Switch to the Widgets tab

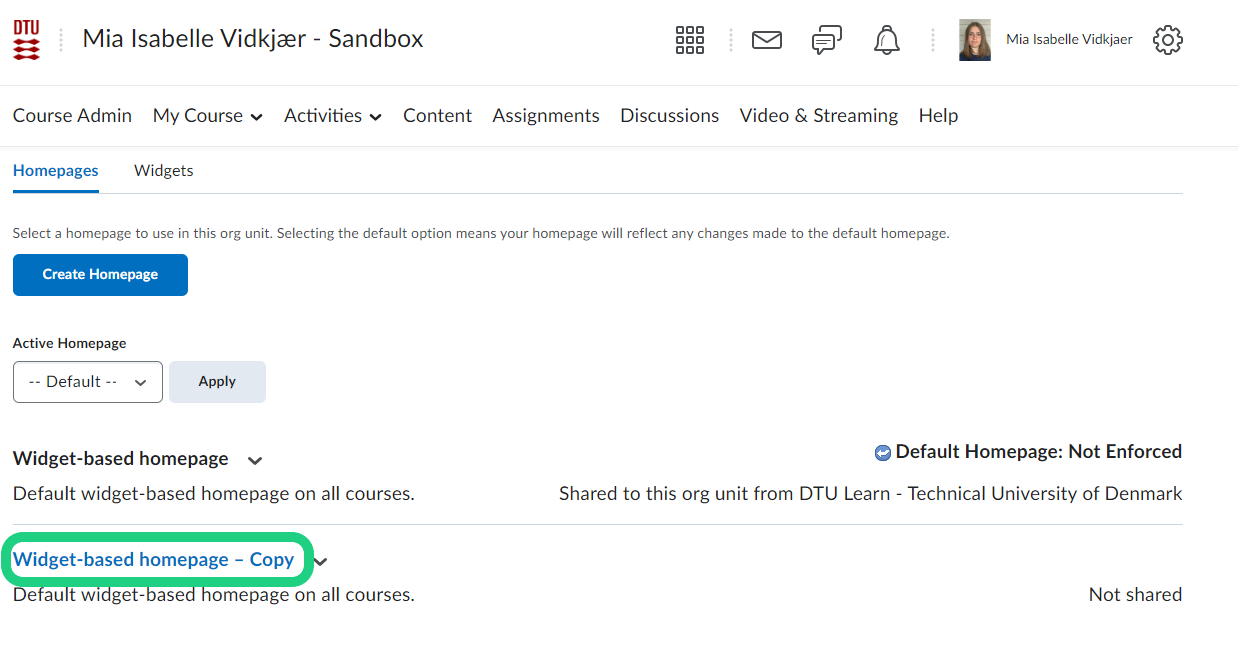pos(163,171)
